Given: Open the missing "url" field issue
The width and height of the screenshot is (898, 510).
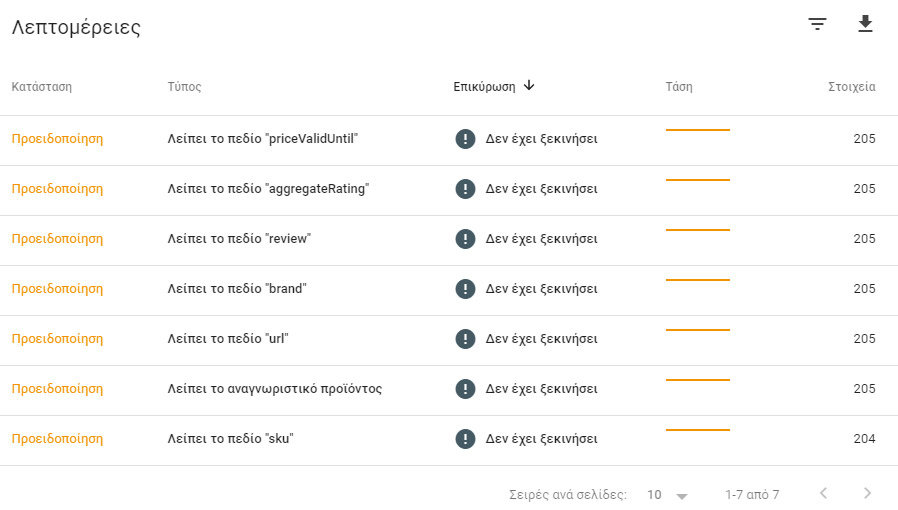Looking at the screenshot, I should pyautogui.click(x=229, y=339).
